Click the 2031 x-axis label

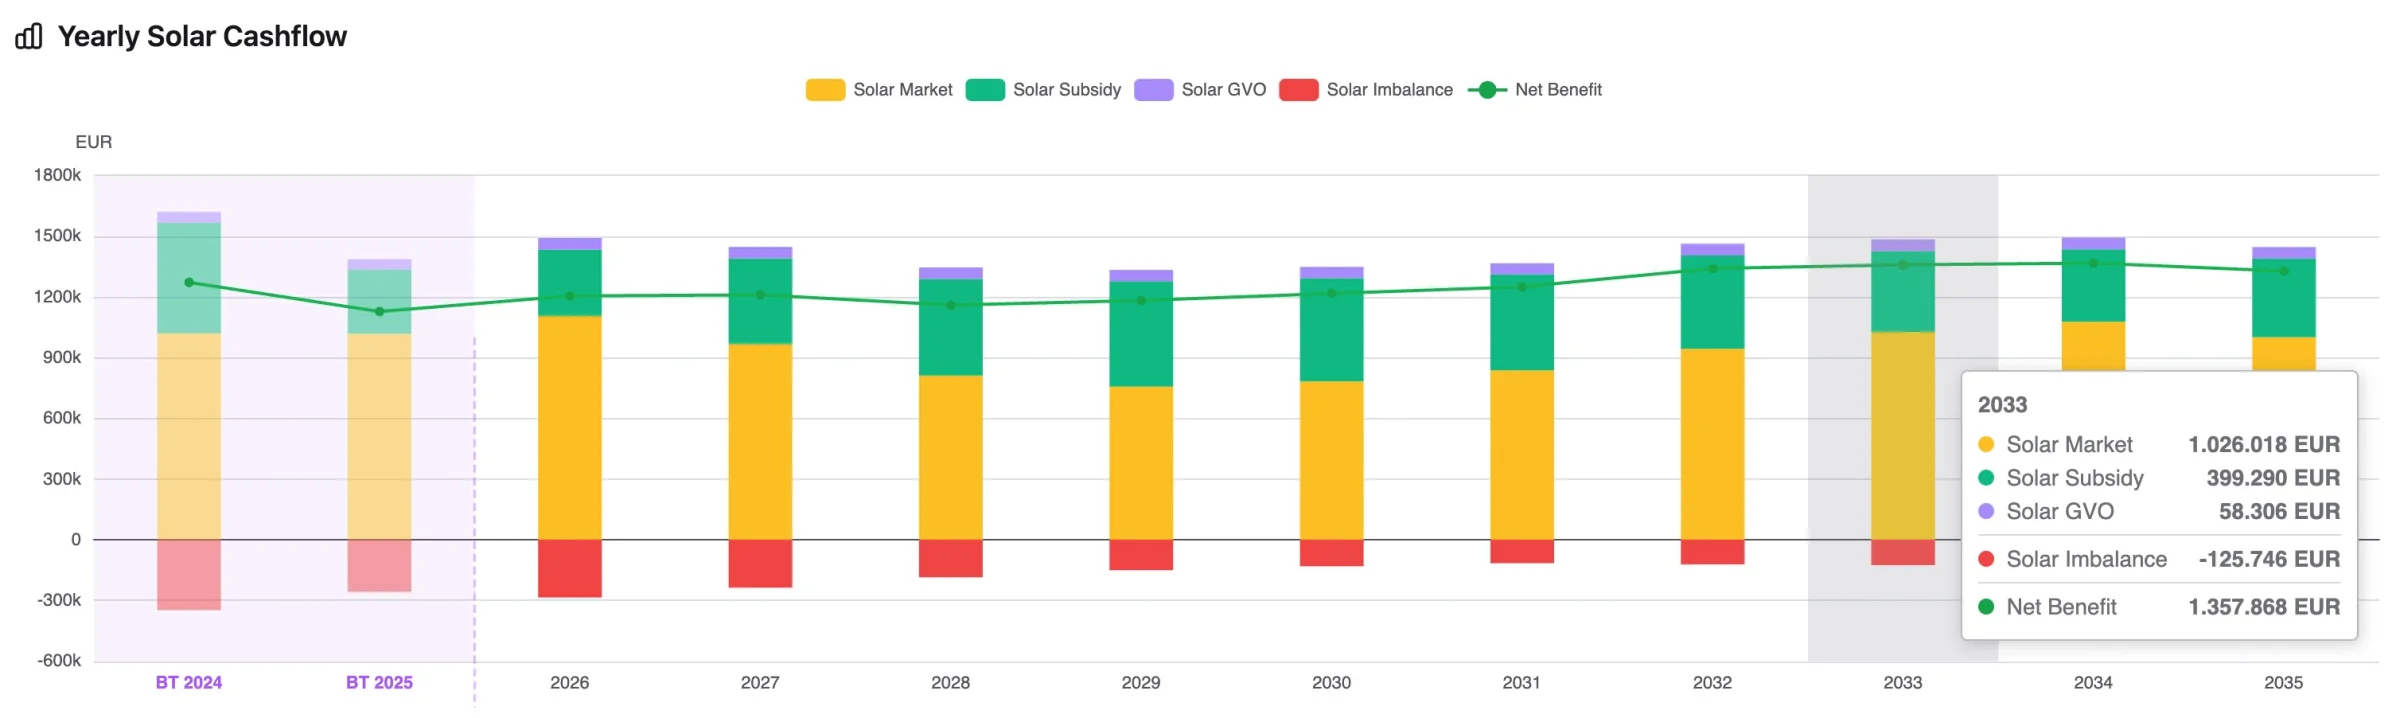(1522, 683)
